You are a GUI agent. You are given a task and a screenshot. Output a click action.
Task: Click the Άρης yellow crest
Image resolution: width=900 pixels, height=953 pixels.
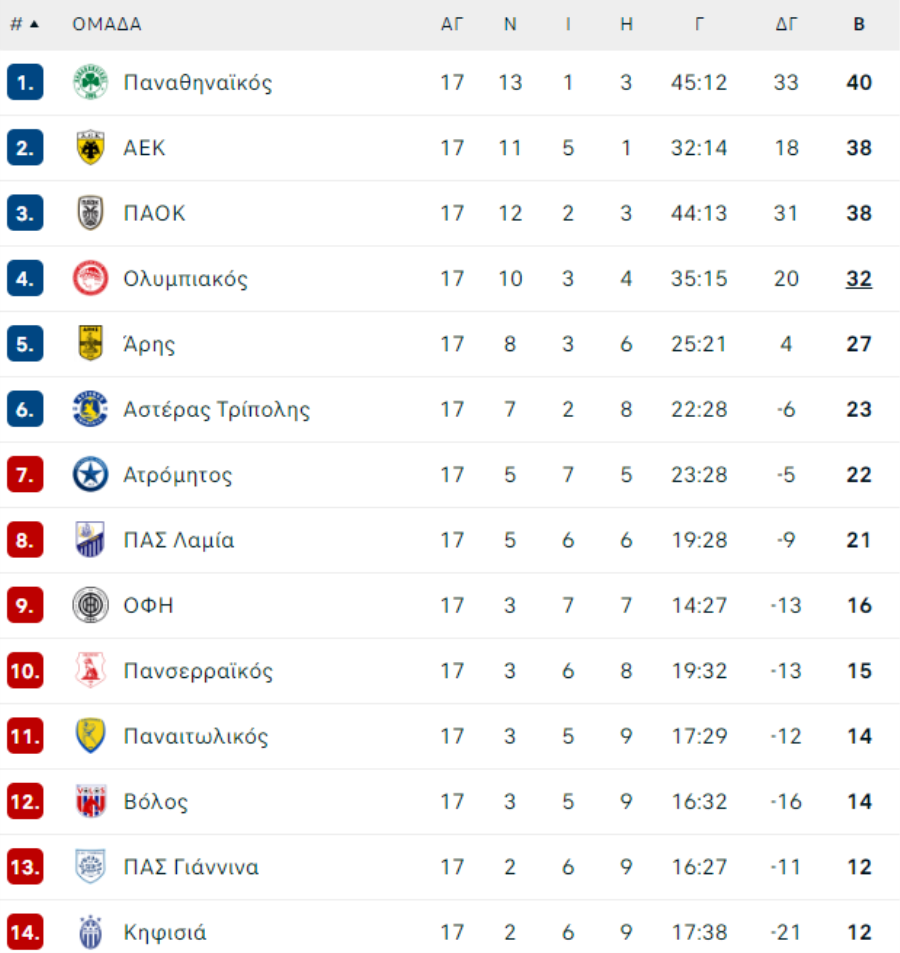91,343
